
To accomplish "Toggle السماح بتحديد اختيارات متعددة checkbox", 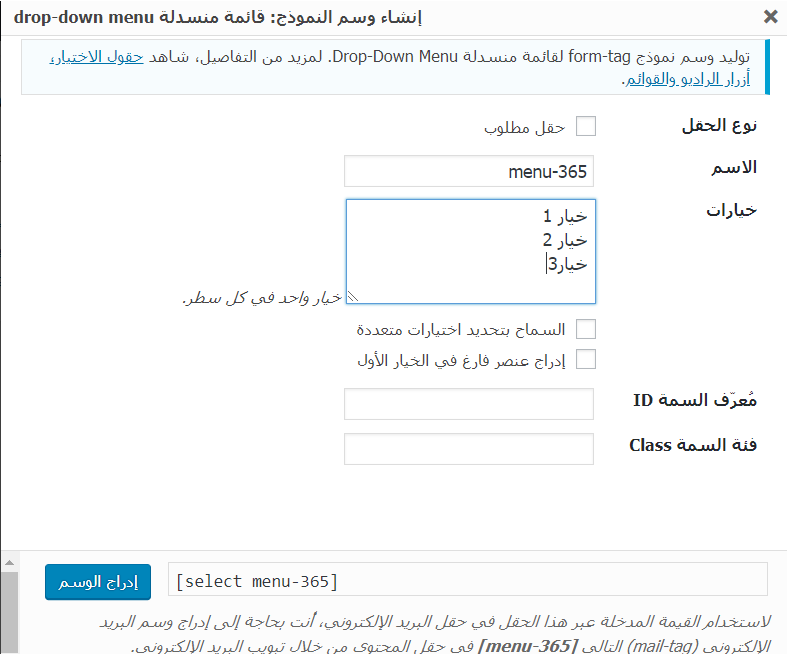I will coord(586,329).
